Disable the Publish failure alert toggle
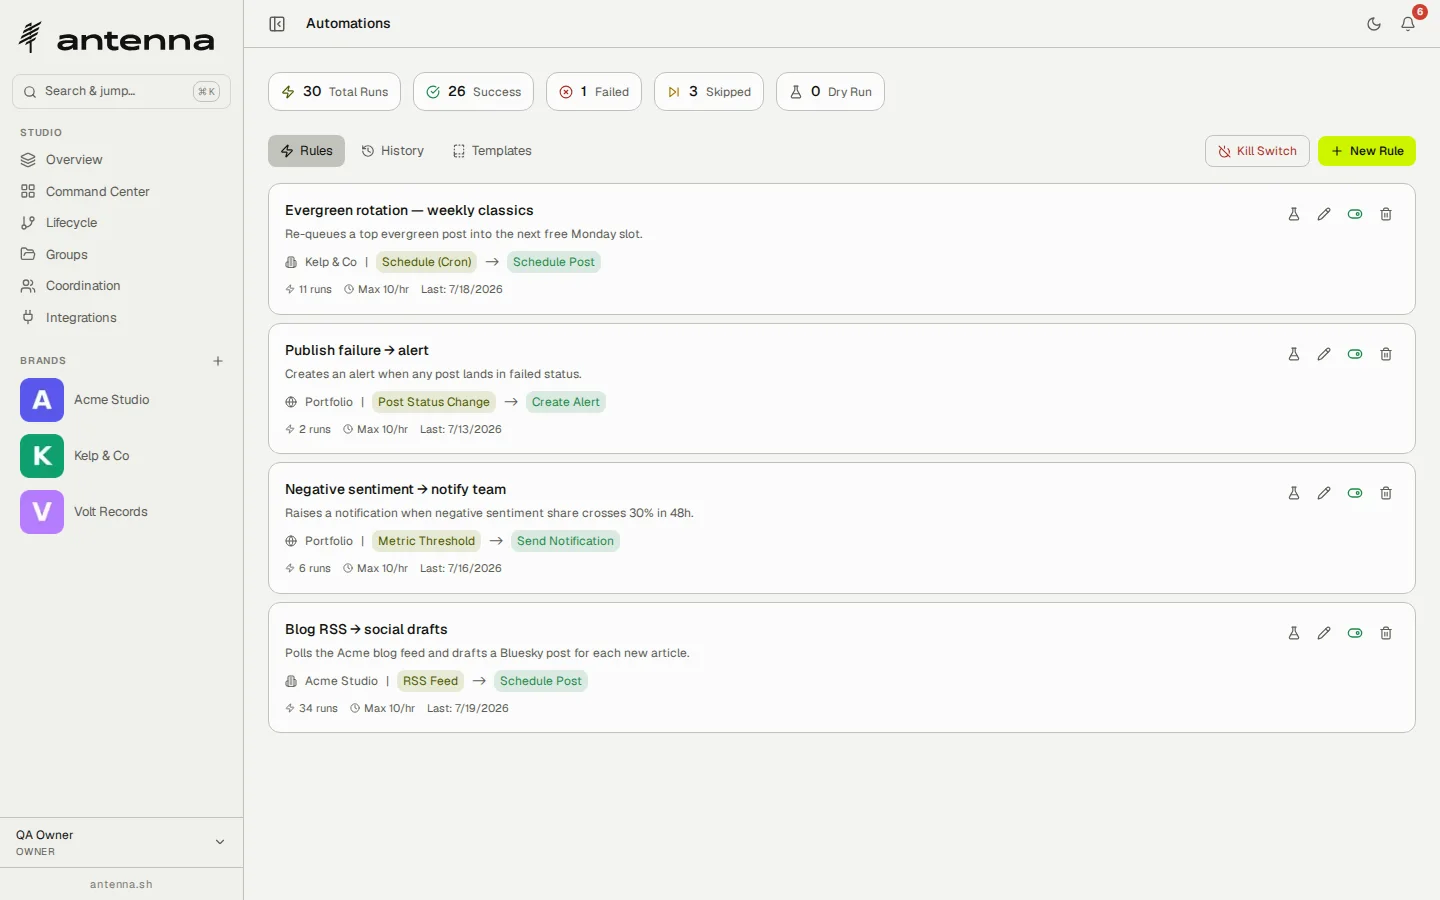 pyautogui.click(x=1355, y=354)
